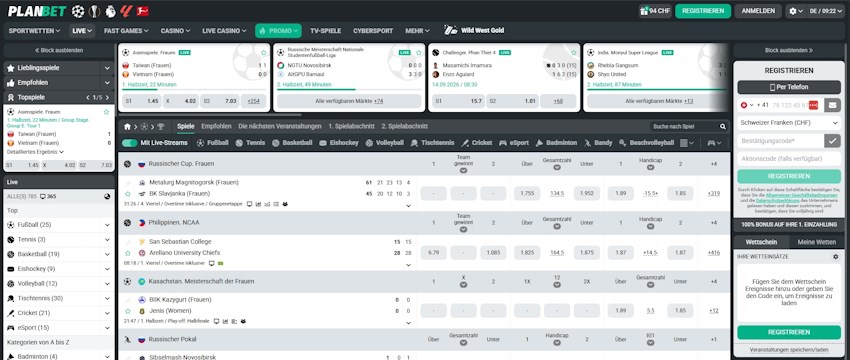
Task: Open the LaLiga icon in header
Action: [x=126, y=11]
